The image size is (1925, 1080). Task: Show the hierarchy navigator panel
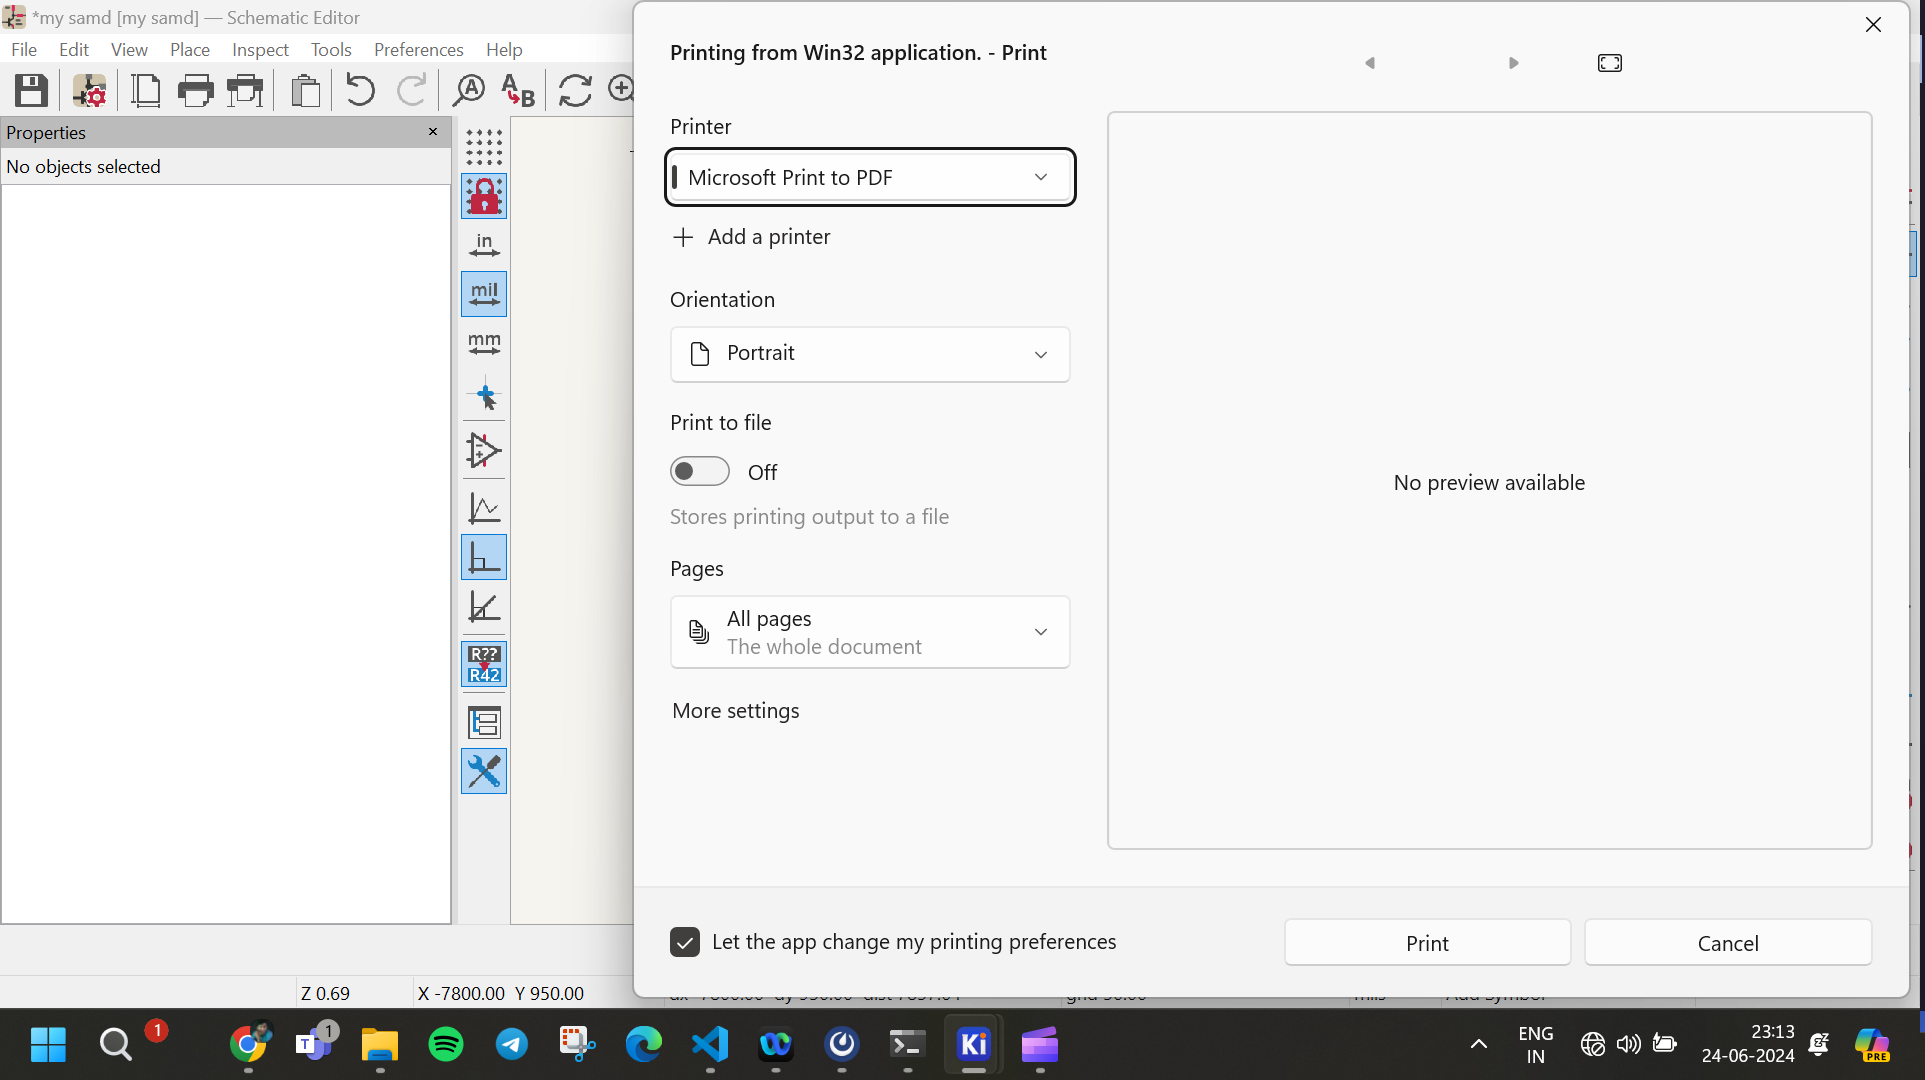point(484,722)
